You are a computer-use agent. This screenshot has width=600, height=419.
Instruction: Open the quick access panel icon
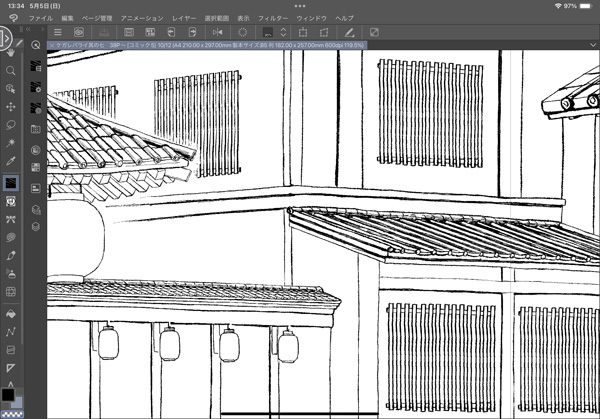click(x=36, y=45)
